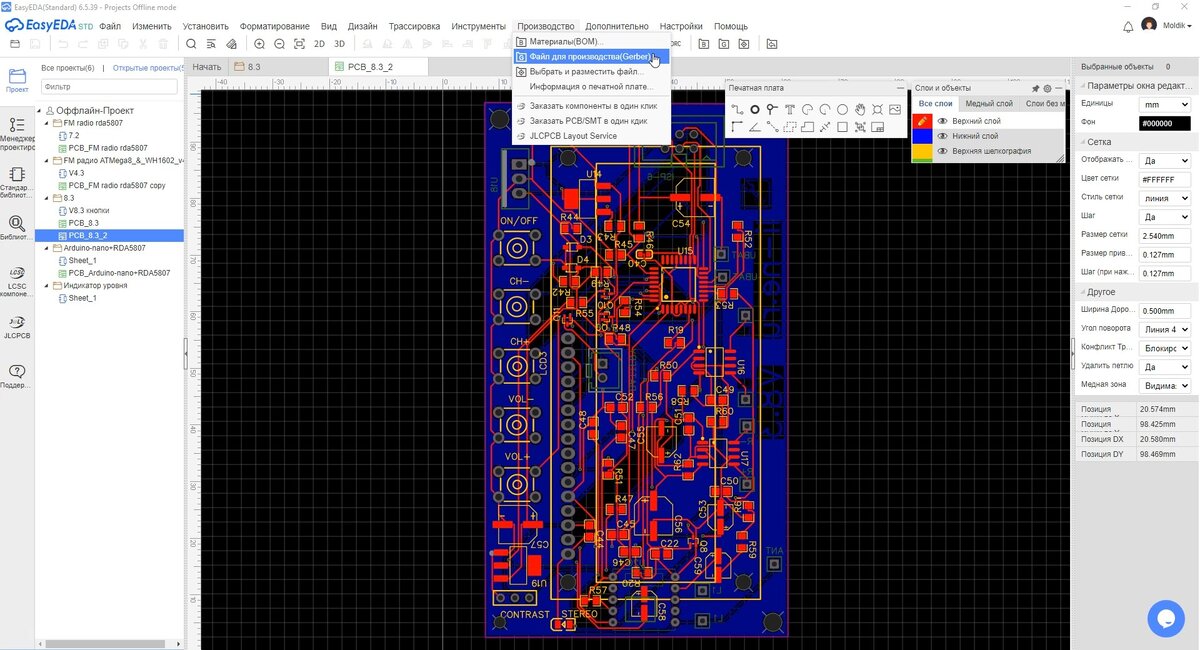Switch to 3D view
Screen dimensions: 1200x650
[x=339, y=44]
